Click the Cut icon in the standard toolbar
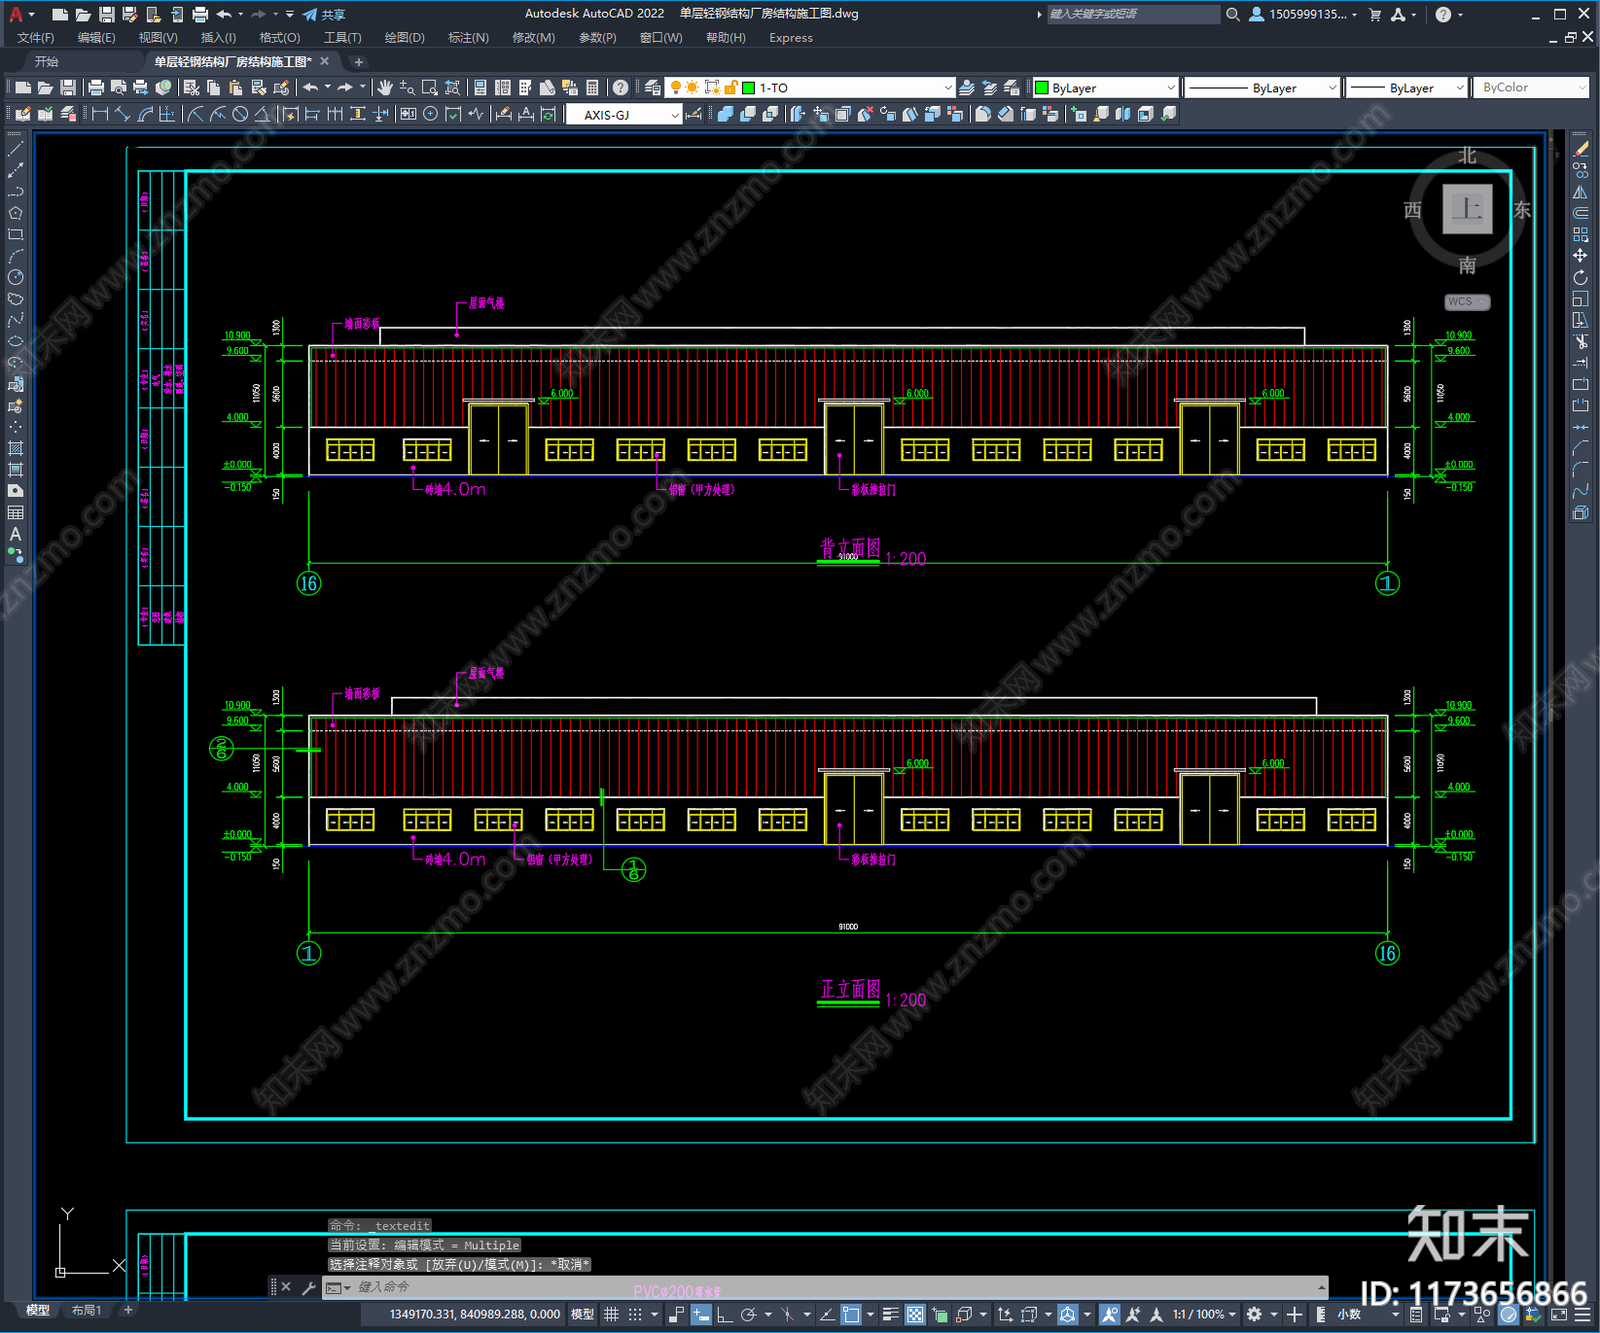Viewport: 1600px width, 1333px height. click(x=192, y=88)
